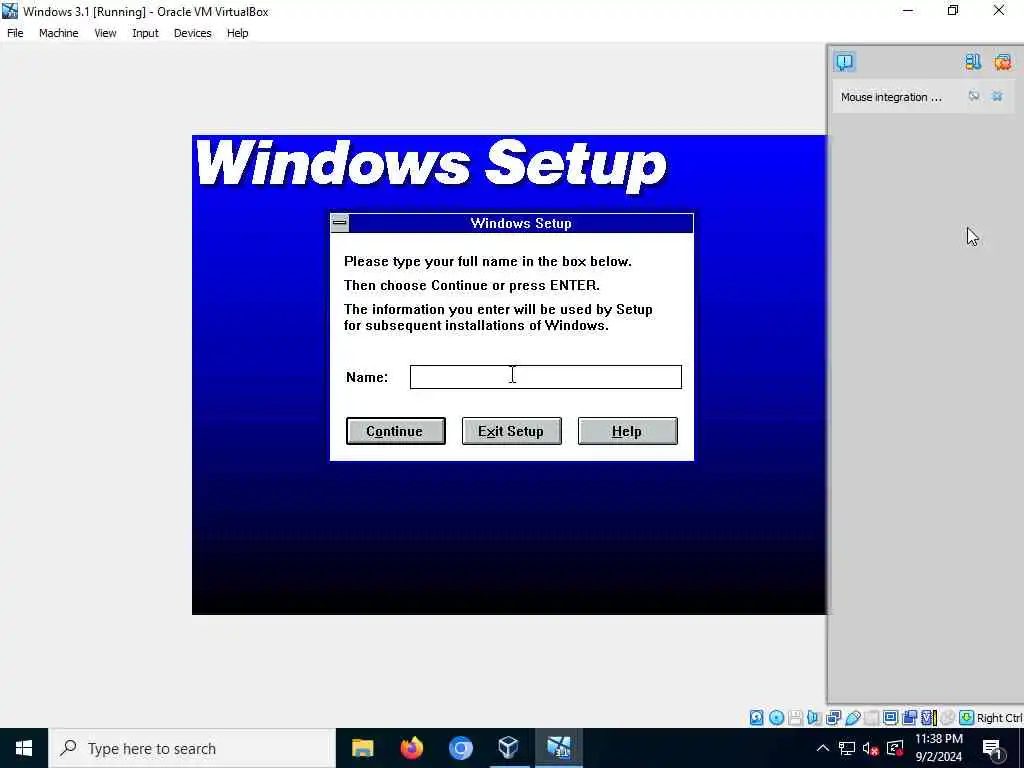Launch Firefox from the taskbar
This screenshot has height=768, width=1024.
tap(411, 748)
